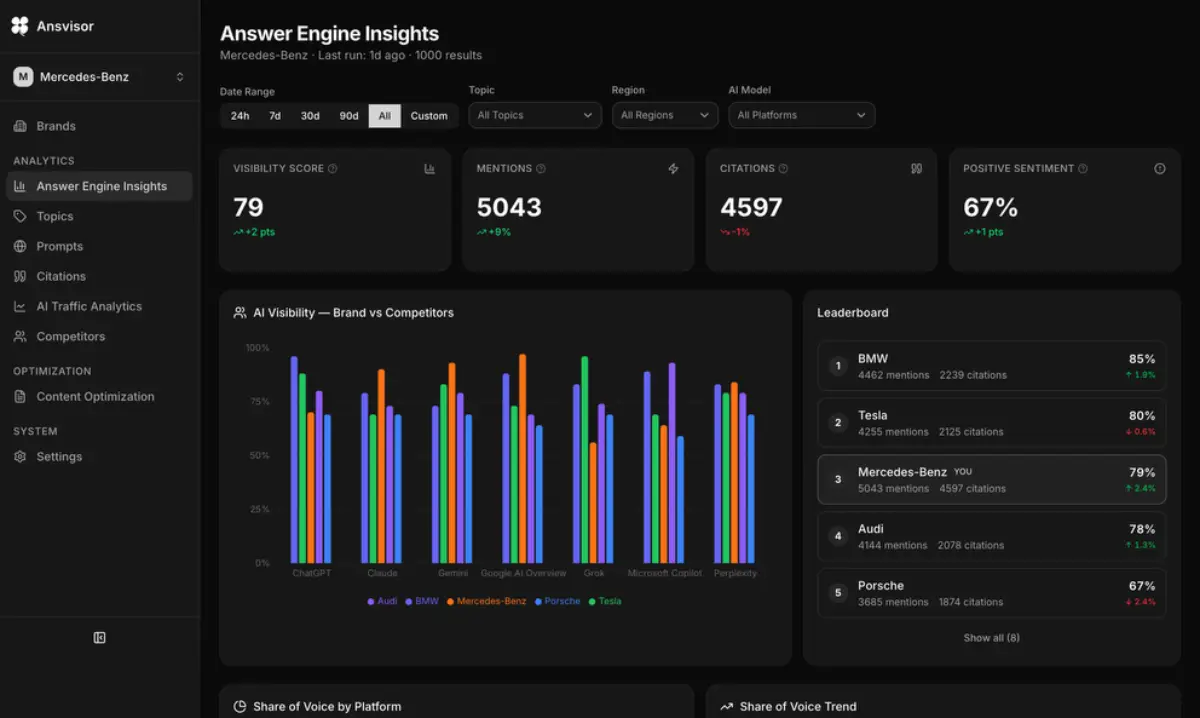This screenshot has width=1200, height=718.
Task: Select the 7d date range
Action: click(275, 116)
